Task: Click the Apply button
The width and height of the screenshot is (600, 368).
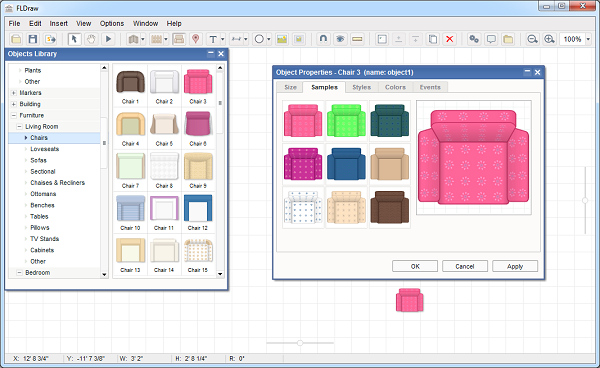Action: (515, 266)
